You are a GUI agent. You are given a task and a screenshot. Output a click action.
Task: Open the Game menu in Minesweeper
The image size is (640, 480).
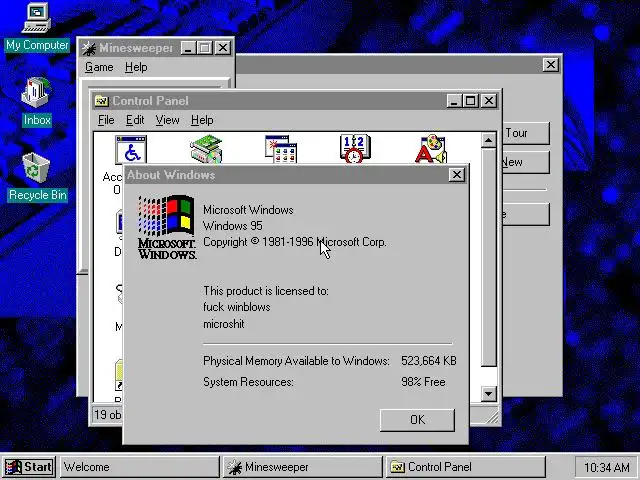click(99, 67)
